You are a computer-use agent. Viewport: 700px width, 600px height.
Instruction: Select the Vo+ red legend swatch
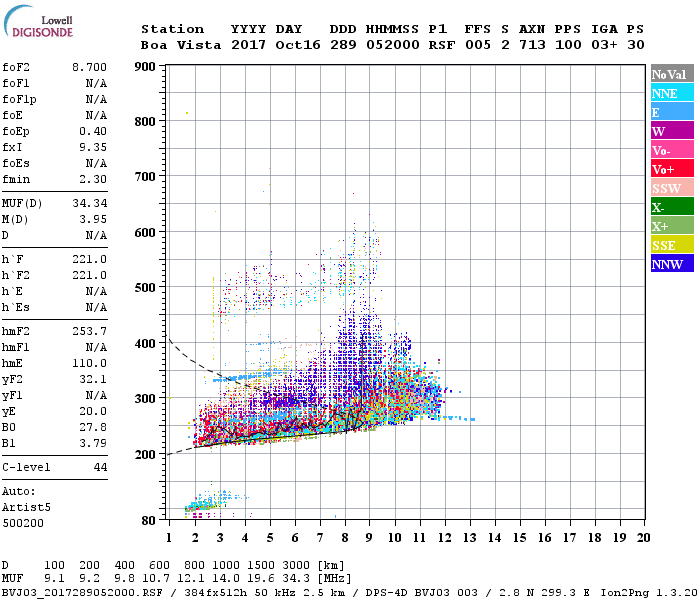coord(672,169)
